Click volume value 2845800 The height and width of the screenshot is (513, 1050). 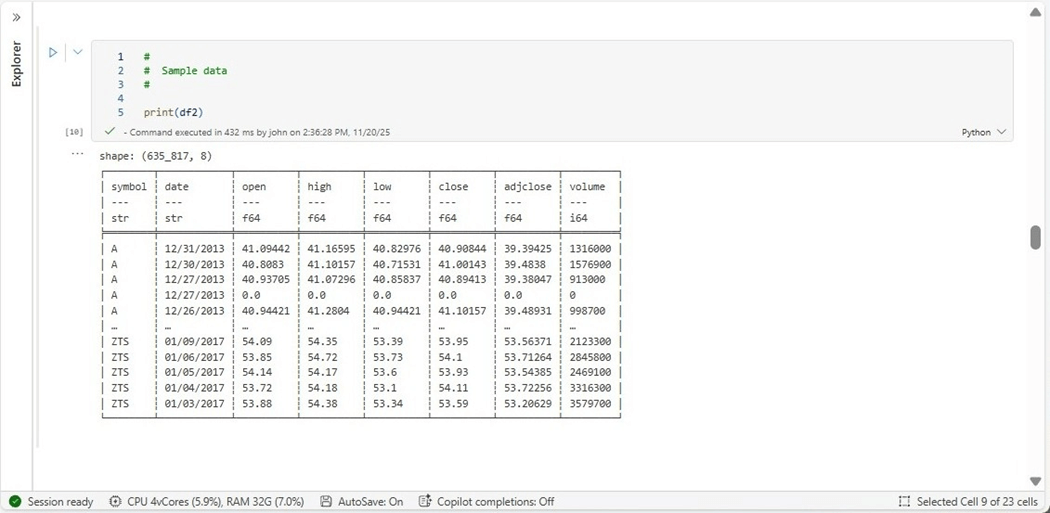pyautogui.click(x=593, y=357)
